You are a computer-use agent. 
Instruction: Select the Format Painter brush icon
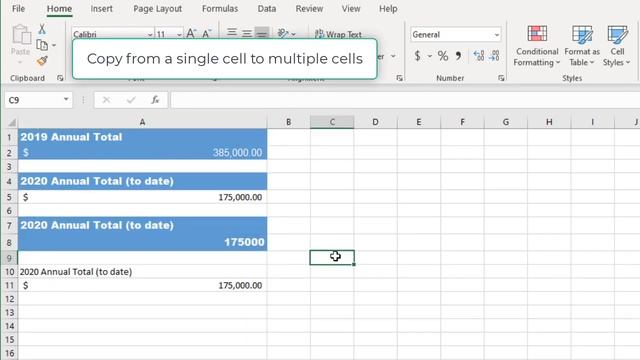42,61
